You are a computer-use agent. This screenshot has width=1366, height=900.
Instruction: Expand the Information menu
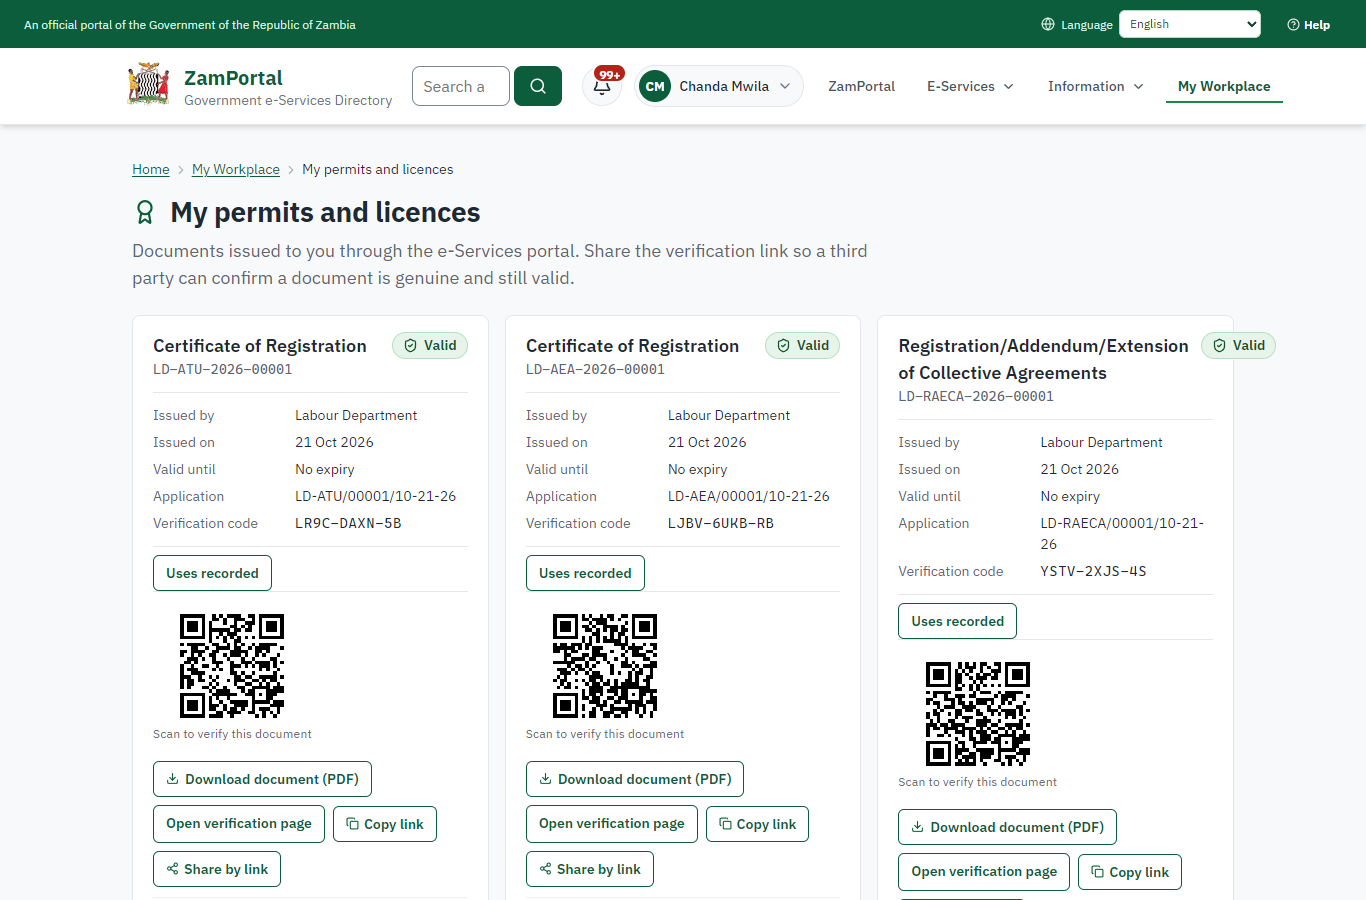tap(1095, 86)
